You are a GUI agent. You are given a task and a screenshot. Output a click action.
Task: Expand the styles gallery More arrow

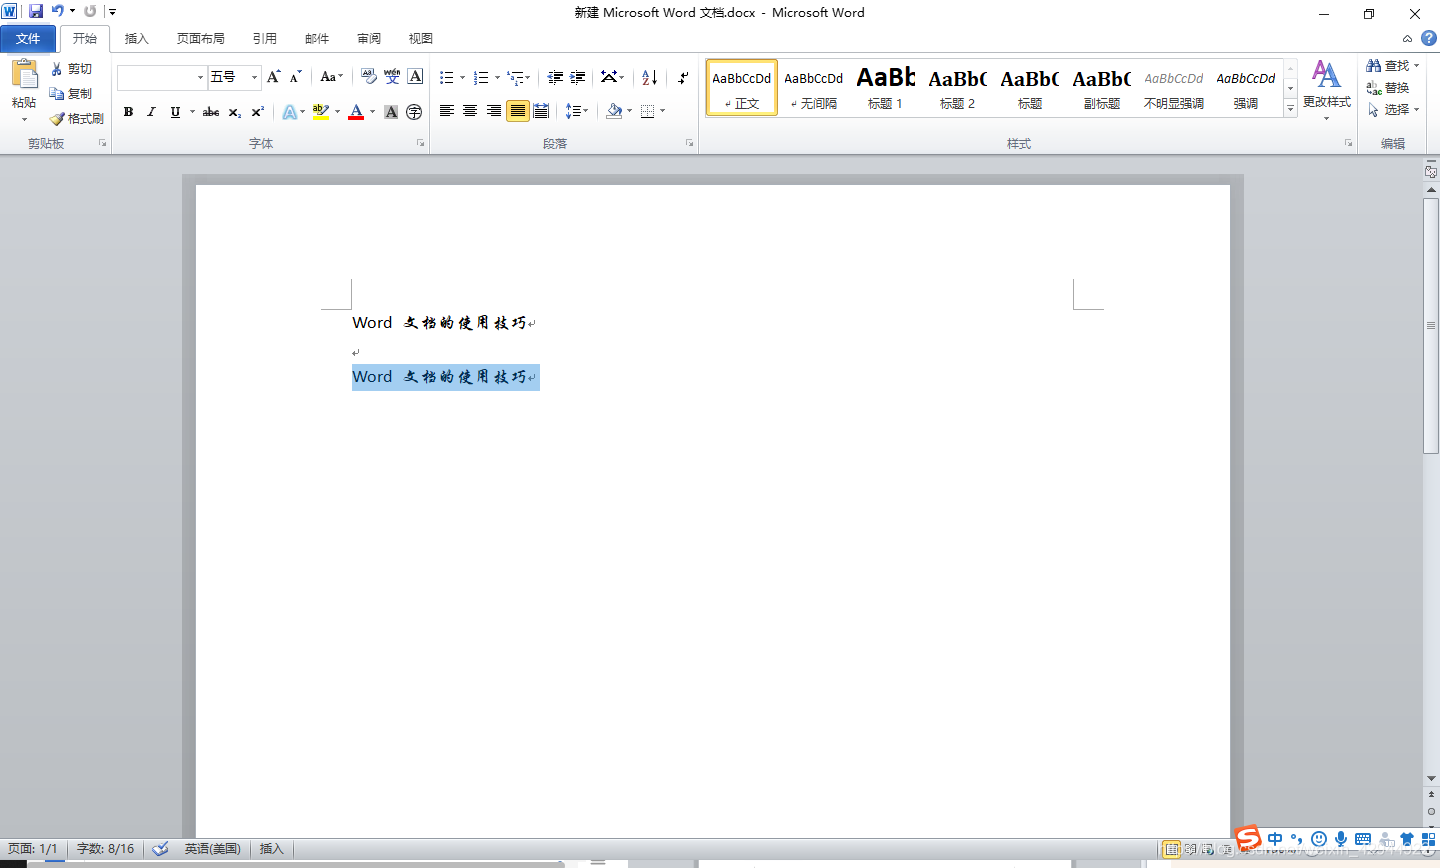[x=1290, y=109]
